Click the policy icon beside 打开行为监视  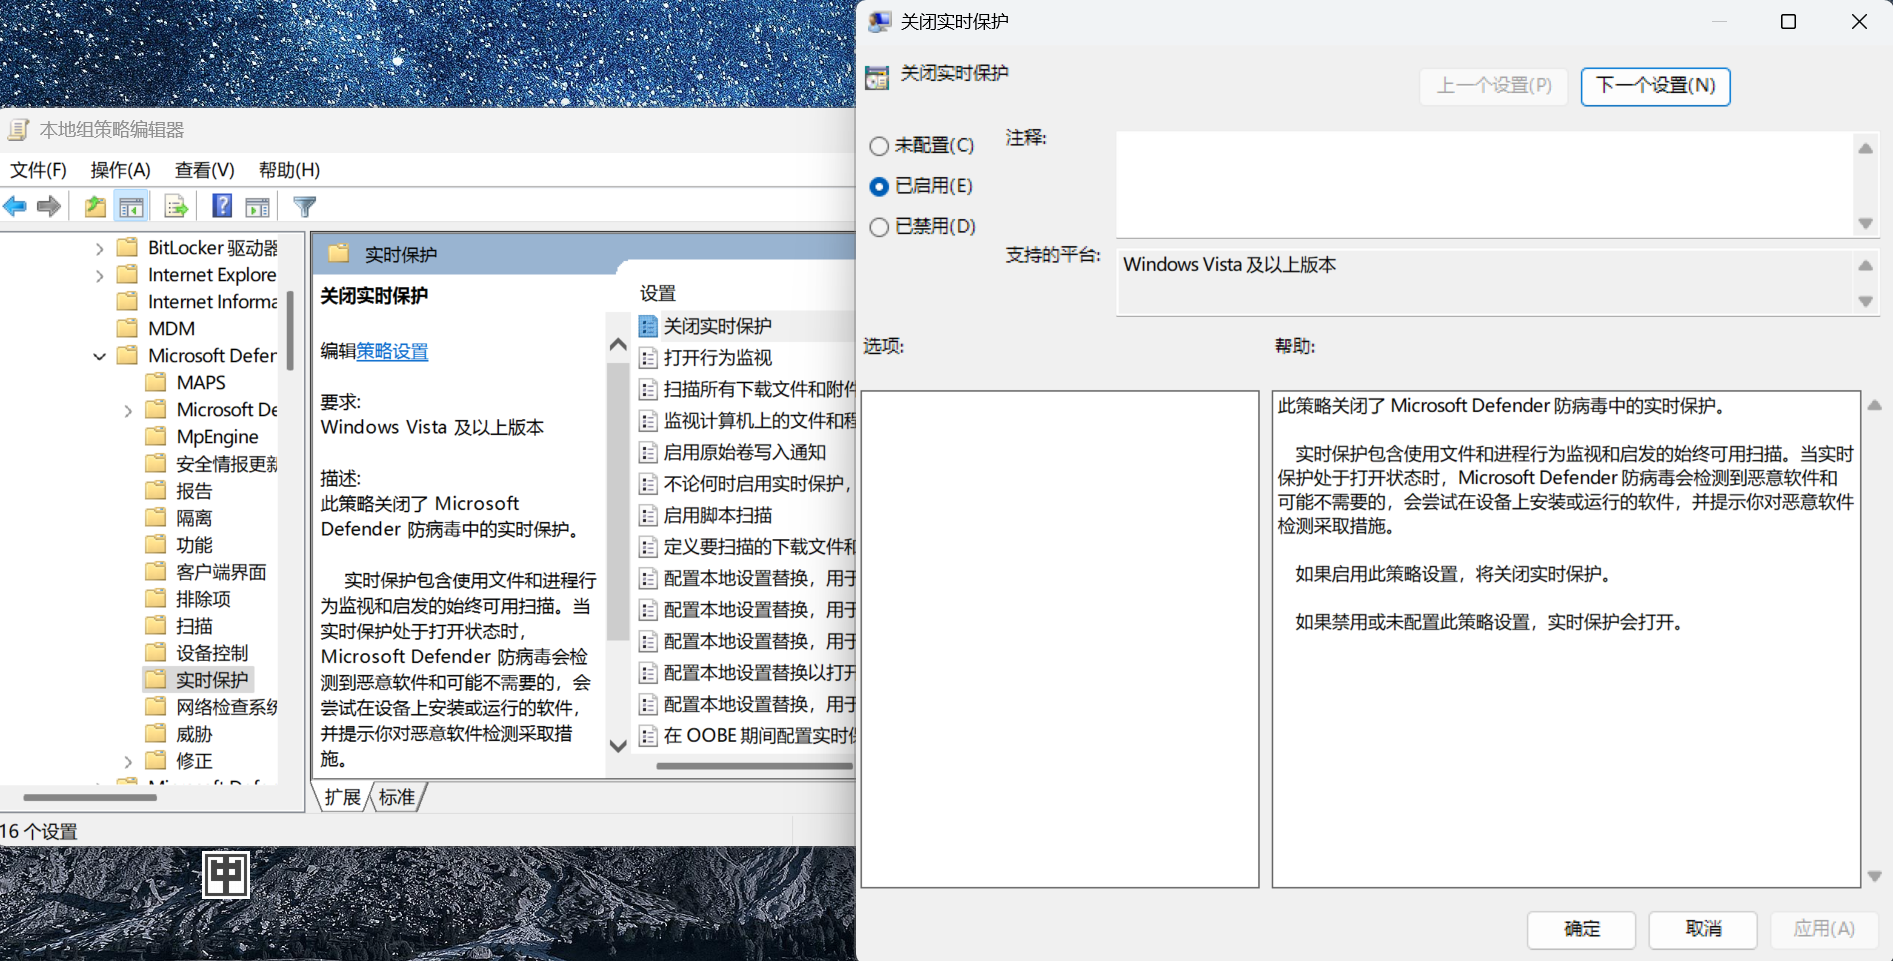[648, 358]
